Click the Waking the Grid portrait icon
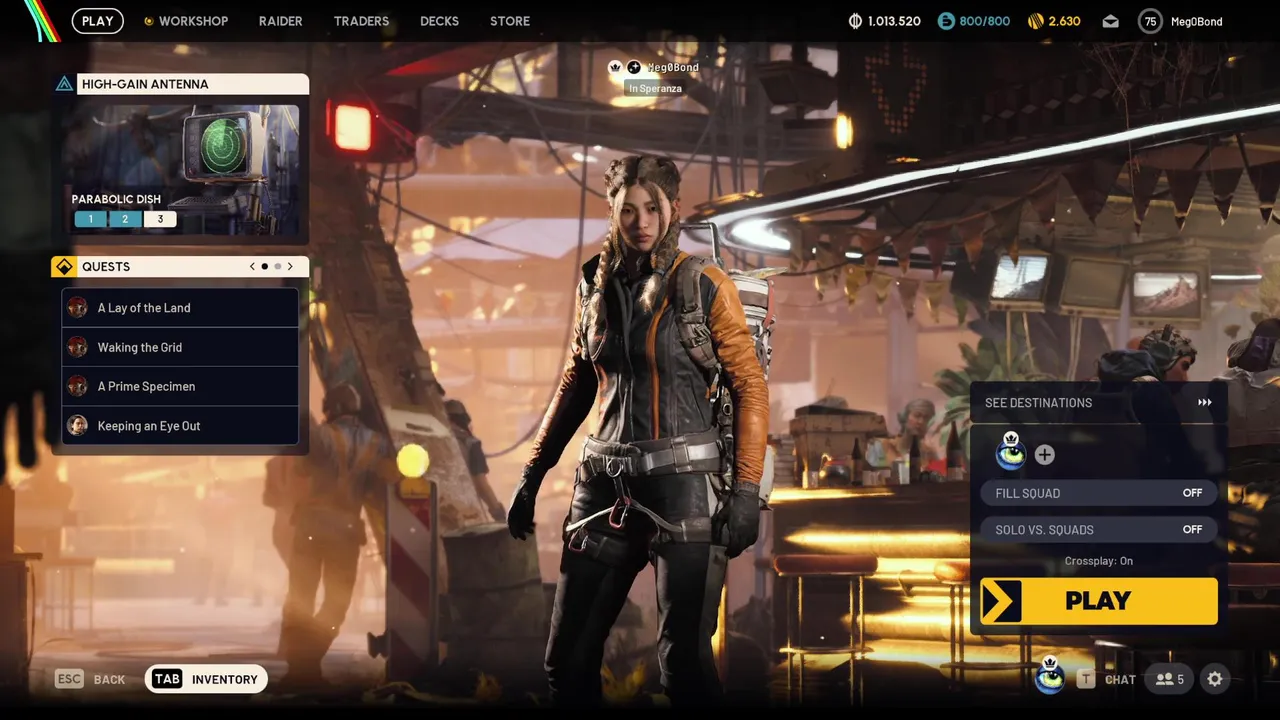Viewport: 1280px width, 720px height. click(77, 347)
